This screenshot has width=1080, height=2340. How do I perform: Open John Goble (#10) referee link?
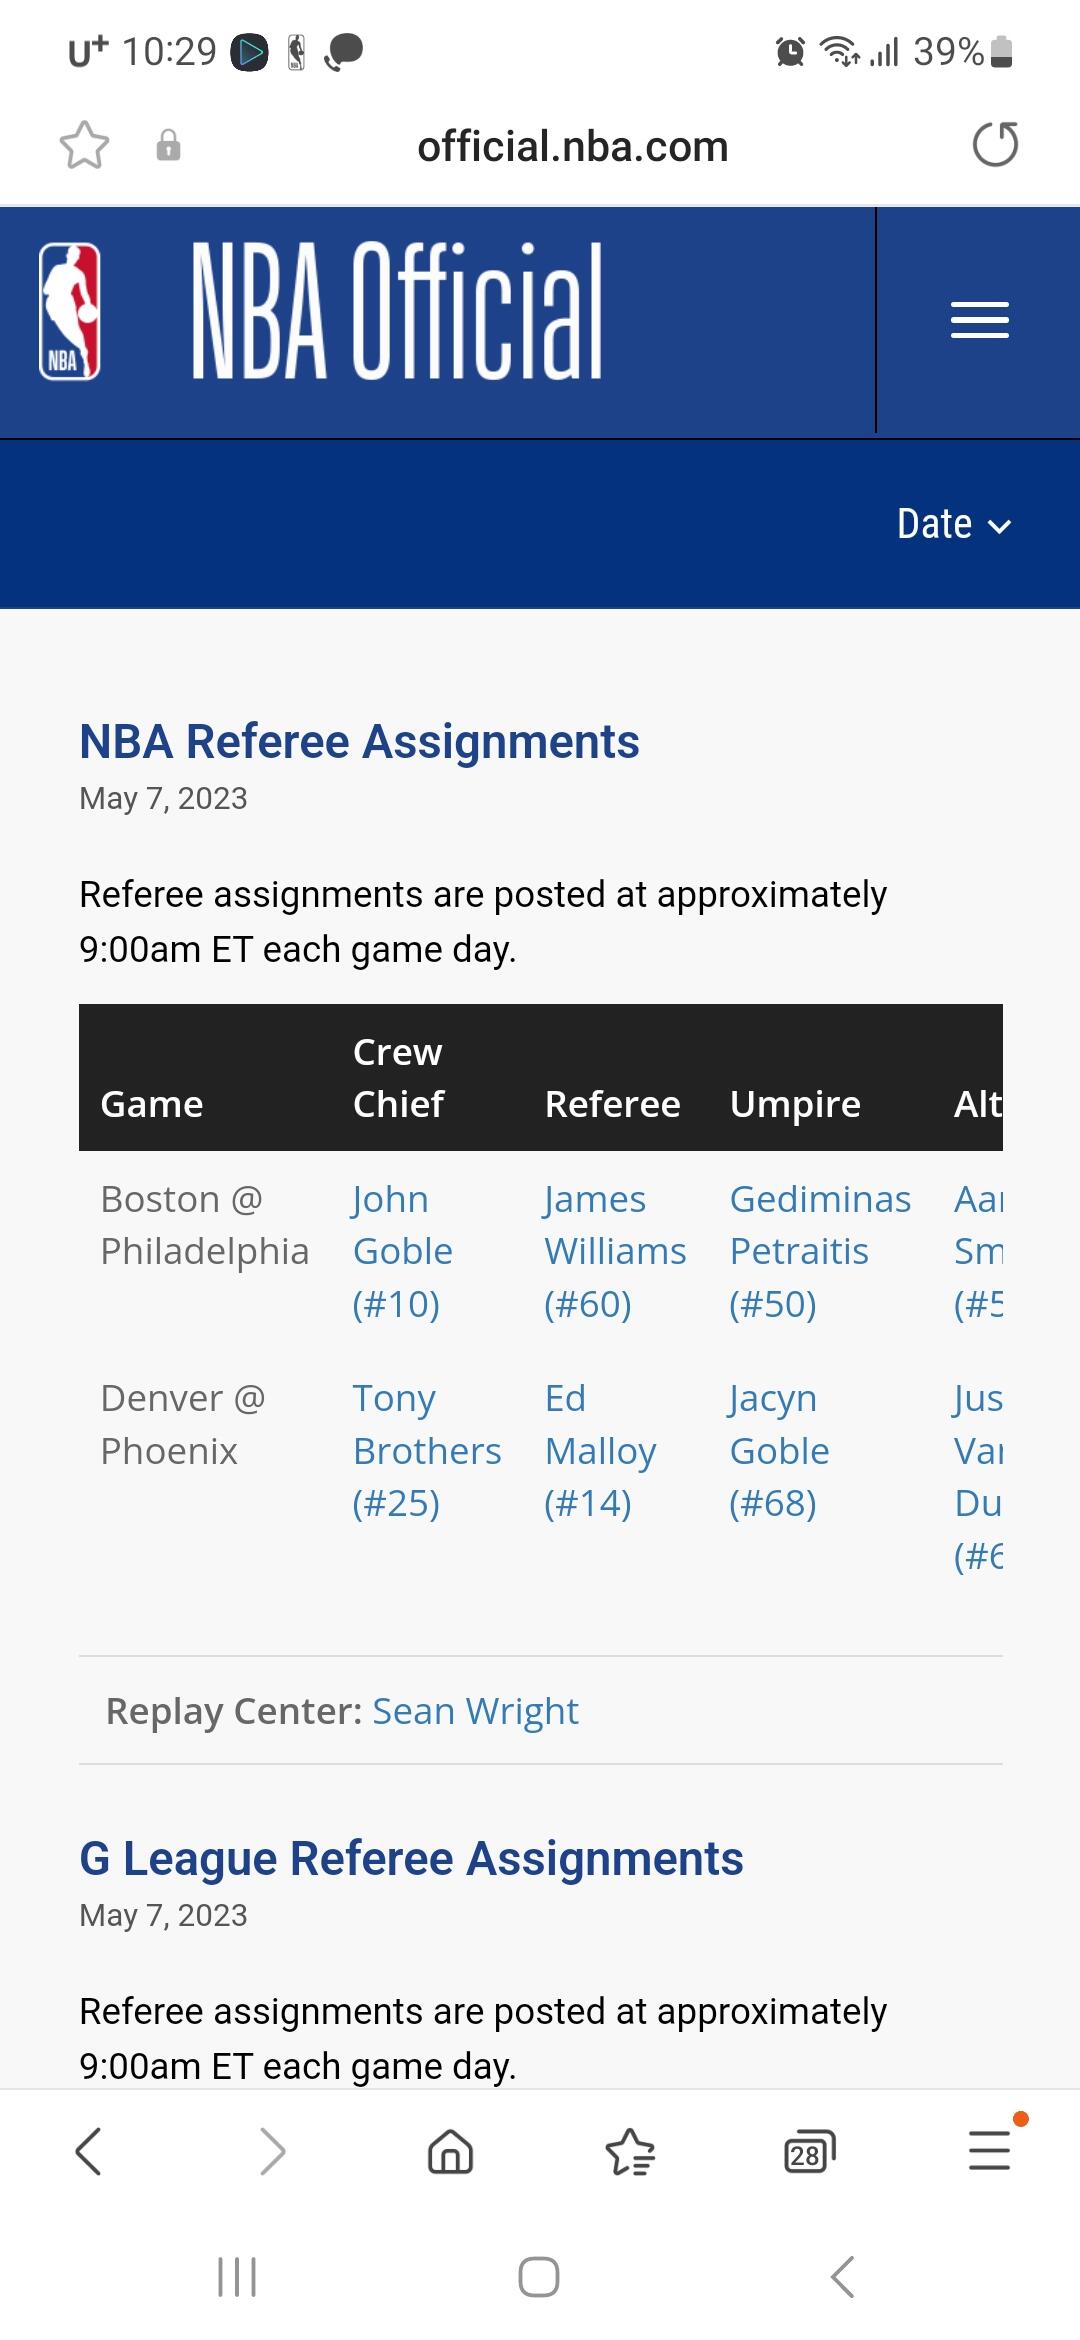(402, 1251)
